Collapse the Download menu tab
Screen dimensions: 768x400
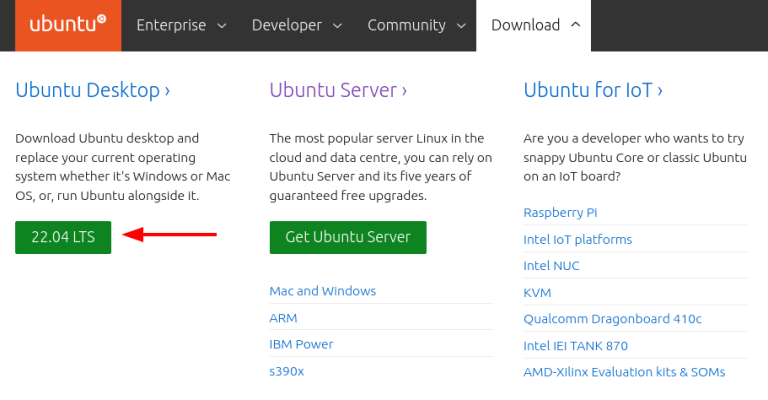tap(535, 25)
